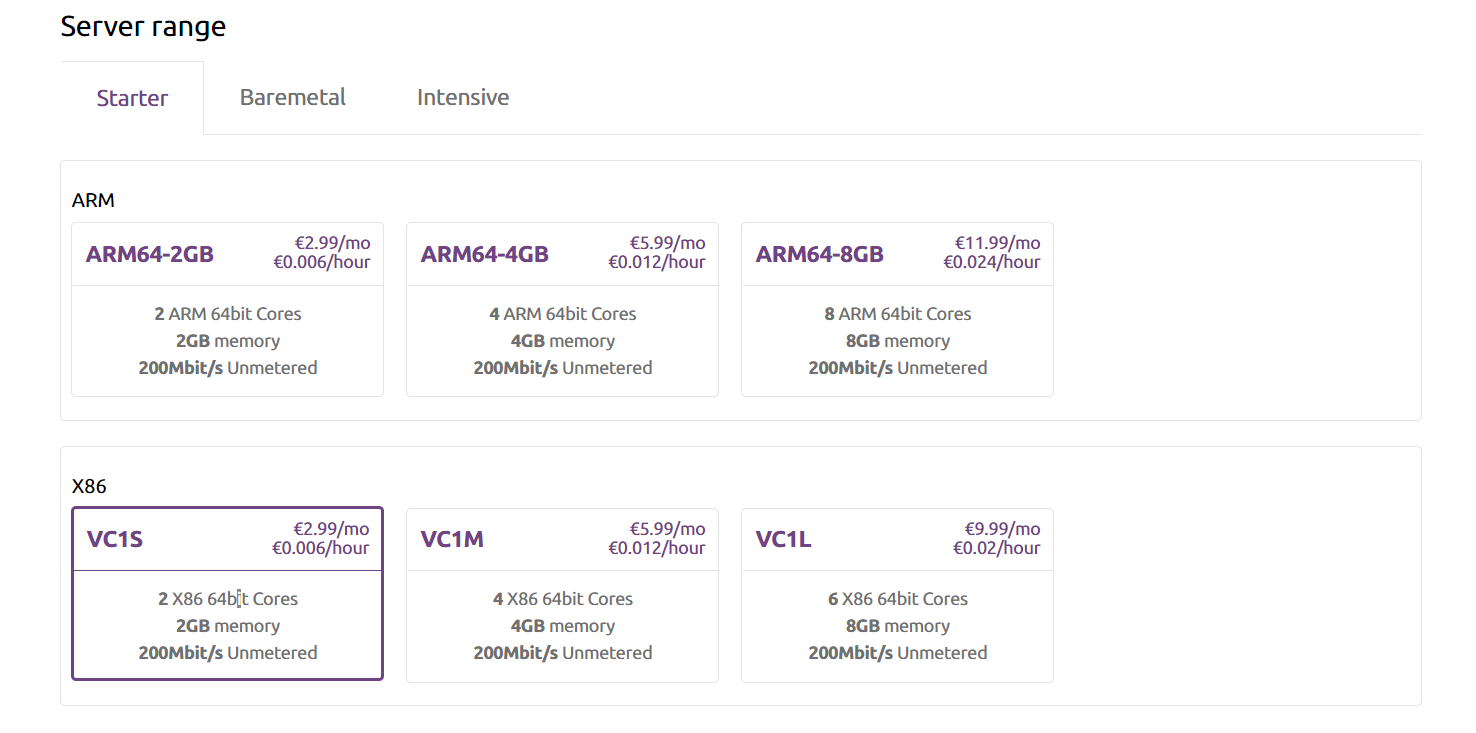Open the Intensive server tab
1476x733 pixels.
[x=463, y=97]
